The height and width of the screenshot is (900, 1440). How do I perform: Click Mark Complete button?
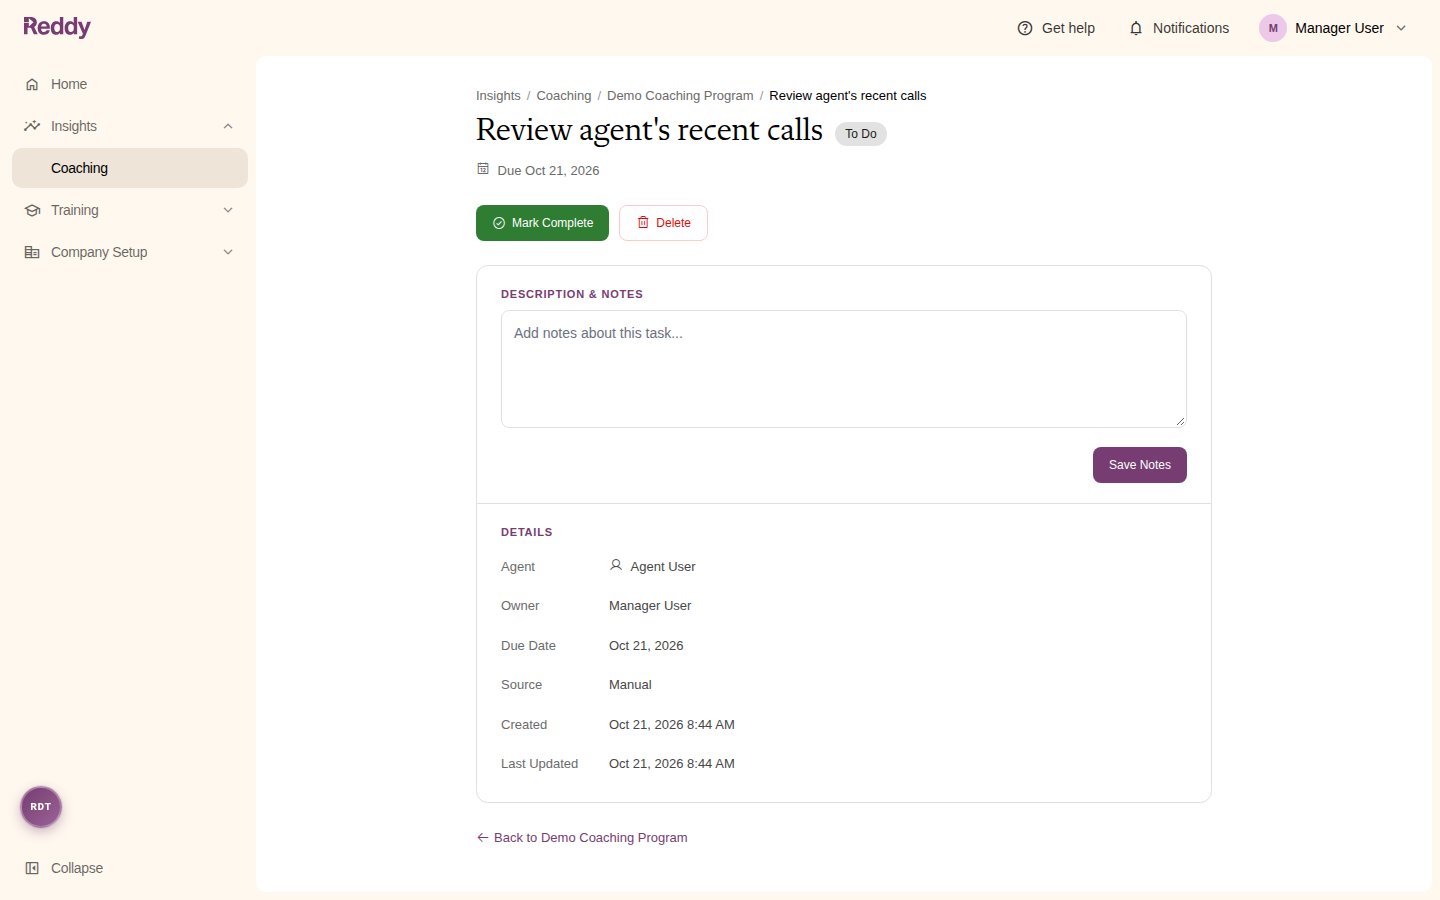[x=542, y=223]
